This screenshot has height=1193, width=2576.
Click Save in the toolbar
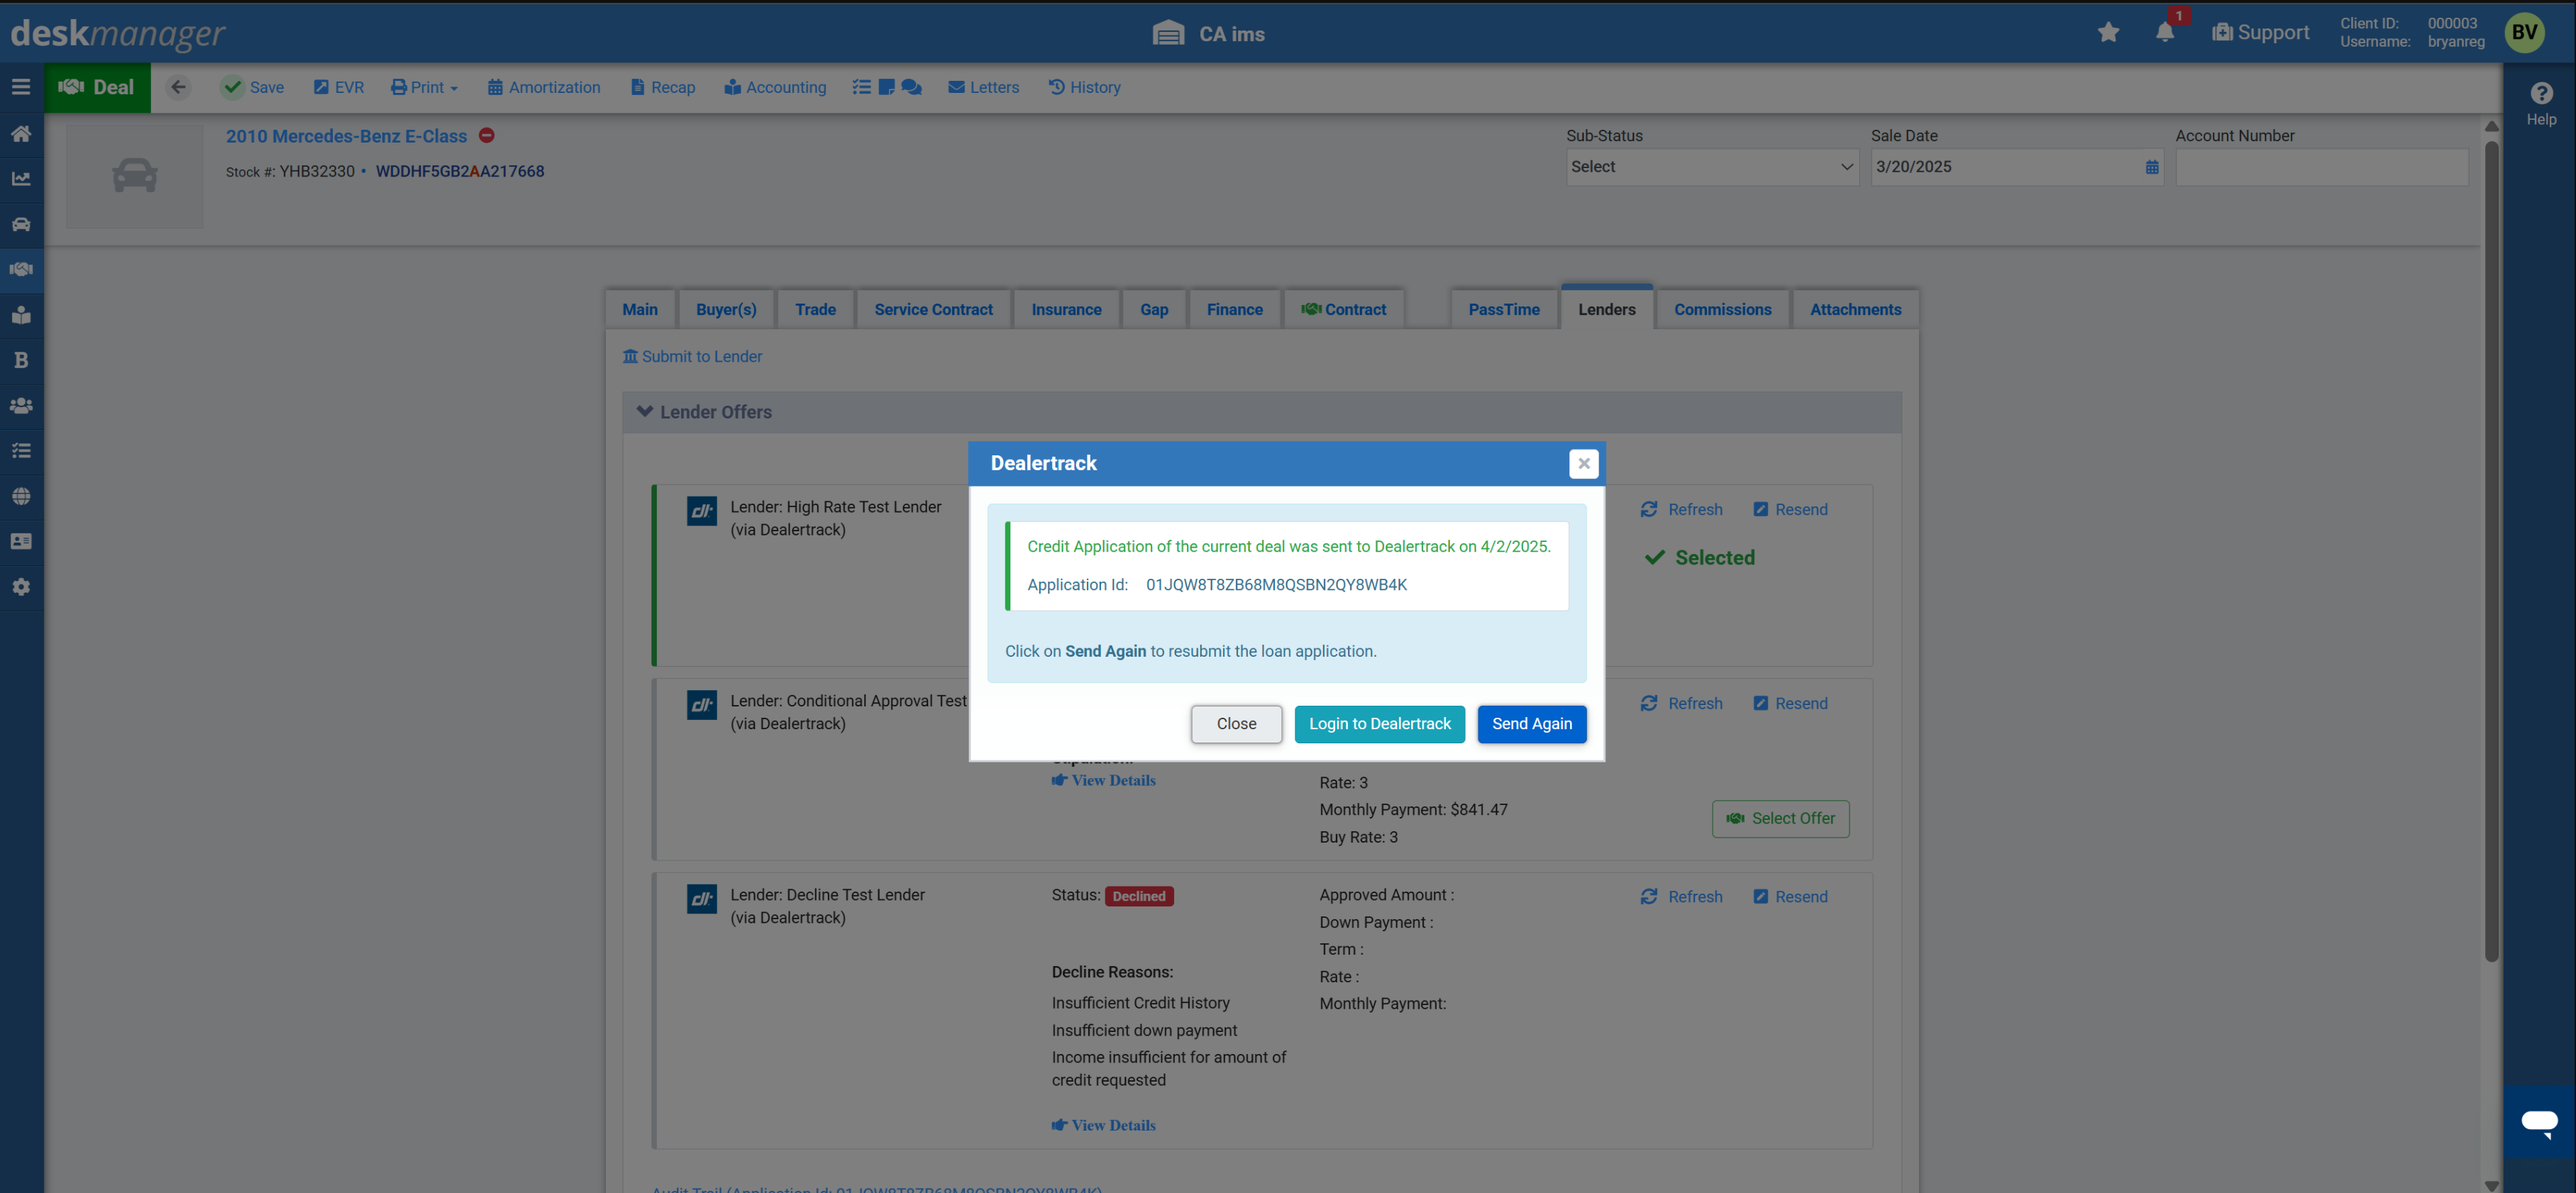click(x=253, y=87)
